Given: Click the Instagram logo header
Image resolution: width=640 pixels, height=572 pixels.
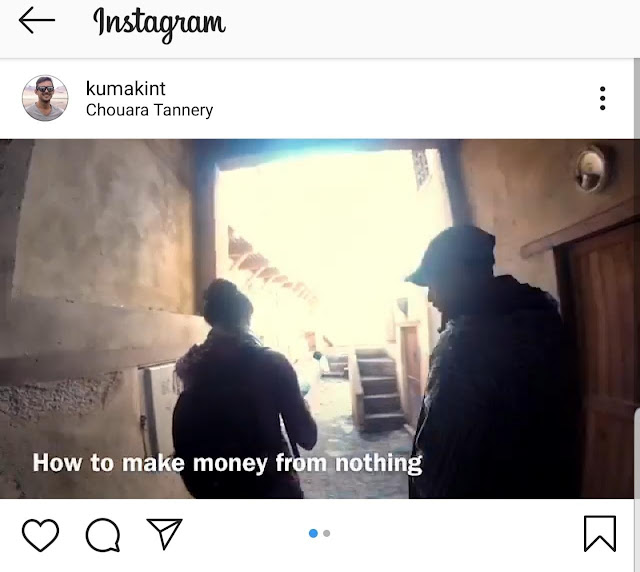Looking at the screenshot, I should (x=159, y=22).
